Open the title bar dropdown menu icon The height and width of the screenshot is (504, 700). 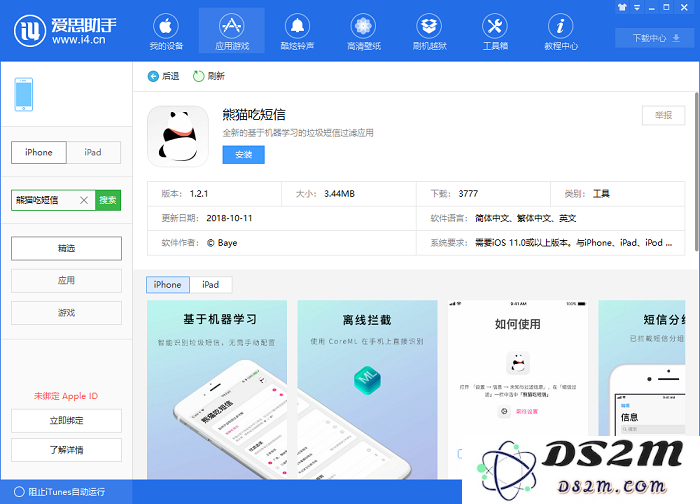pos(637,7)
